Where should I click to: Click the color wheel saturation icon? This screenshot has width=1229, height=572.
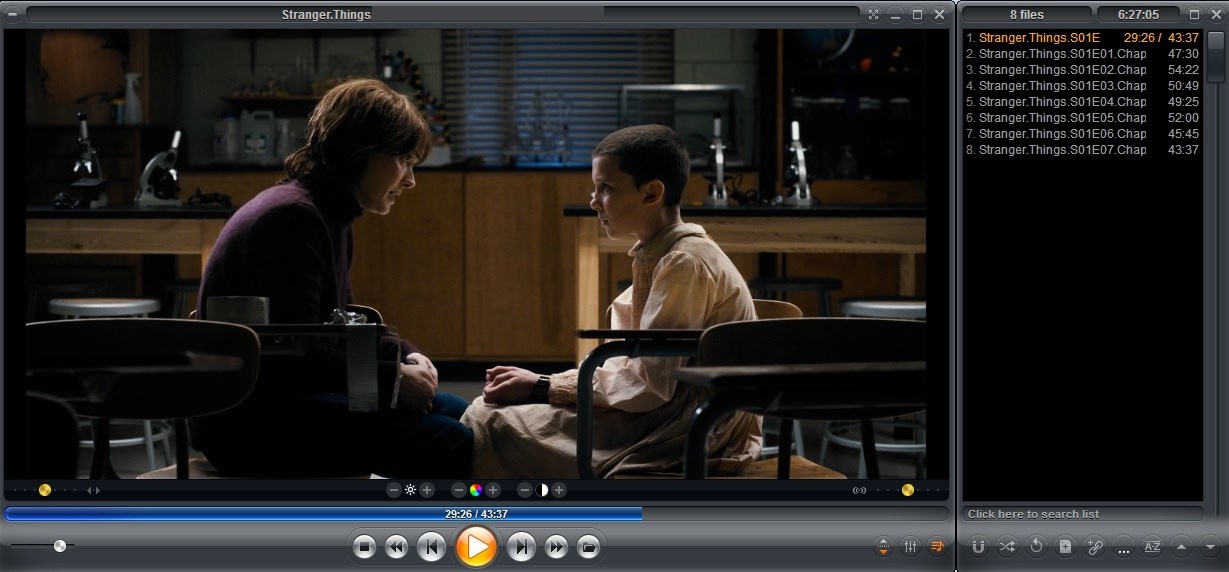click(x=476, y=490)
